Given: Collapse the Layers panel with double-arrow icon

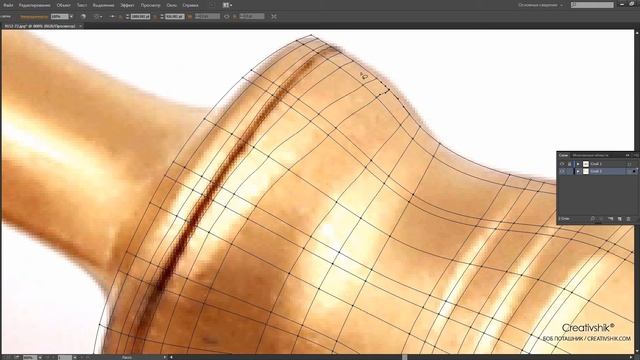Looking at the screenshot, I should (627, 155).
